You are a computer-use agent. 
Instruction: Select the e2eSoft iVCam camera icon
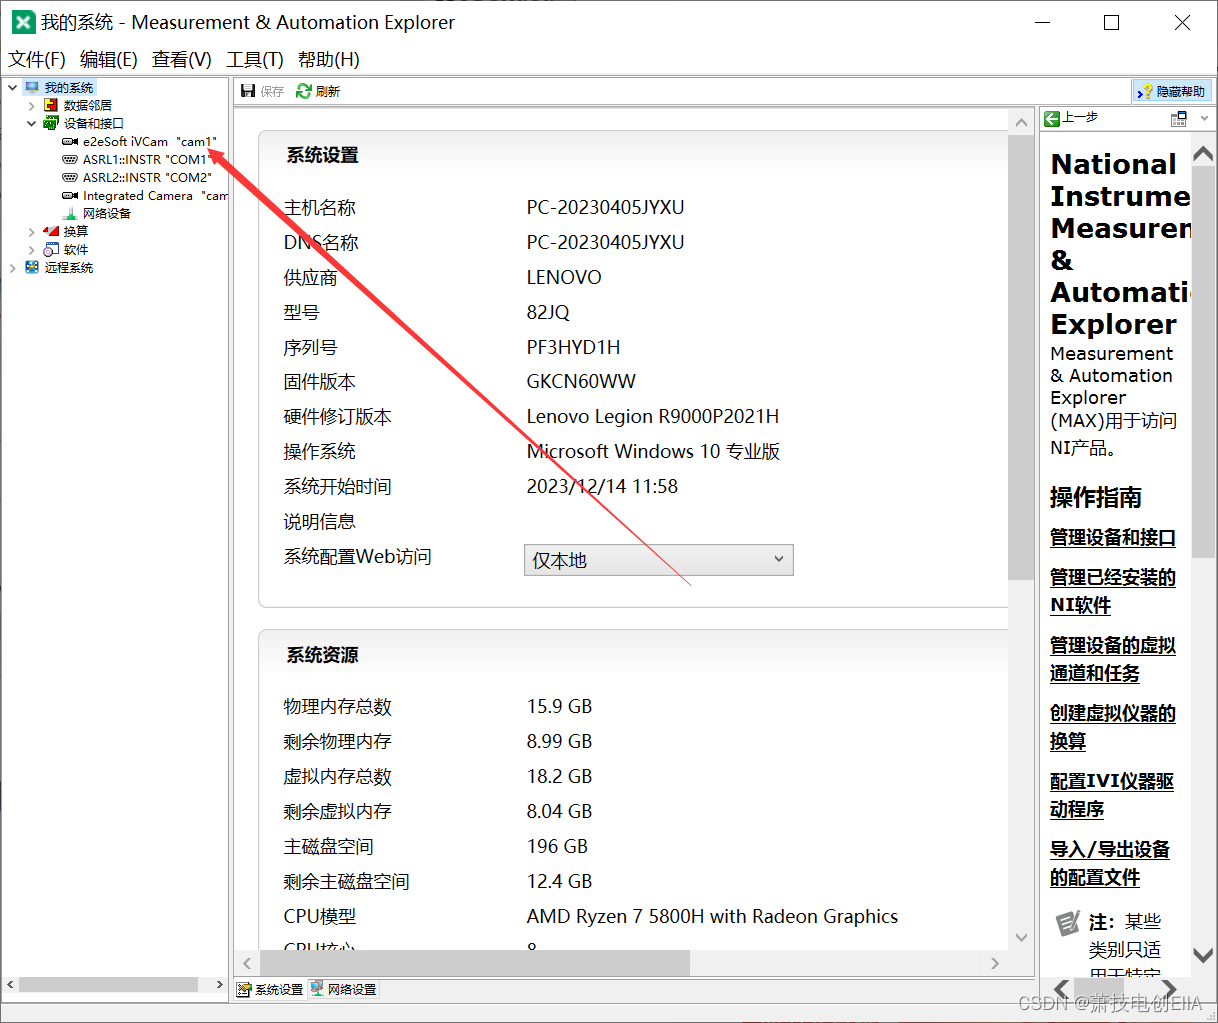[70, 142]
